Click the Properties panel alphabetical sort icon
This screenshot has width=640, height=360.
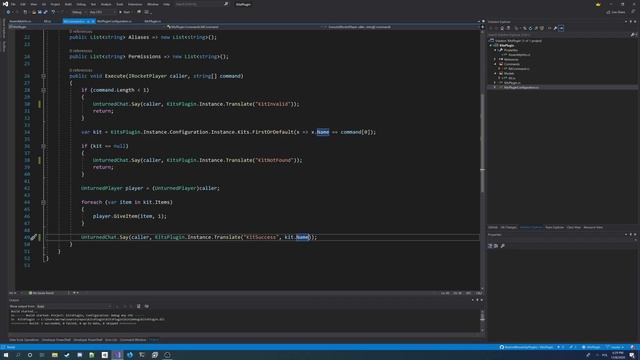point(496,246)
